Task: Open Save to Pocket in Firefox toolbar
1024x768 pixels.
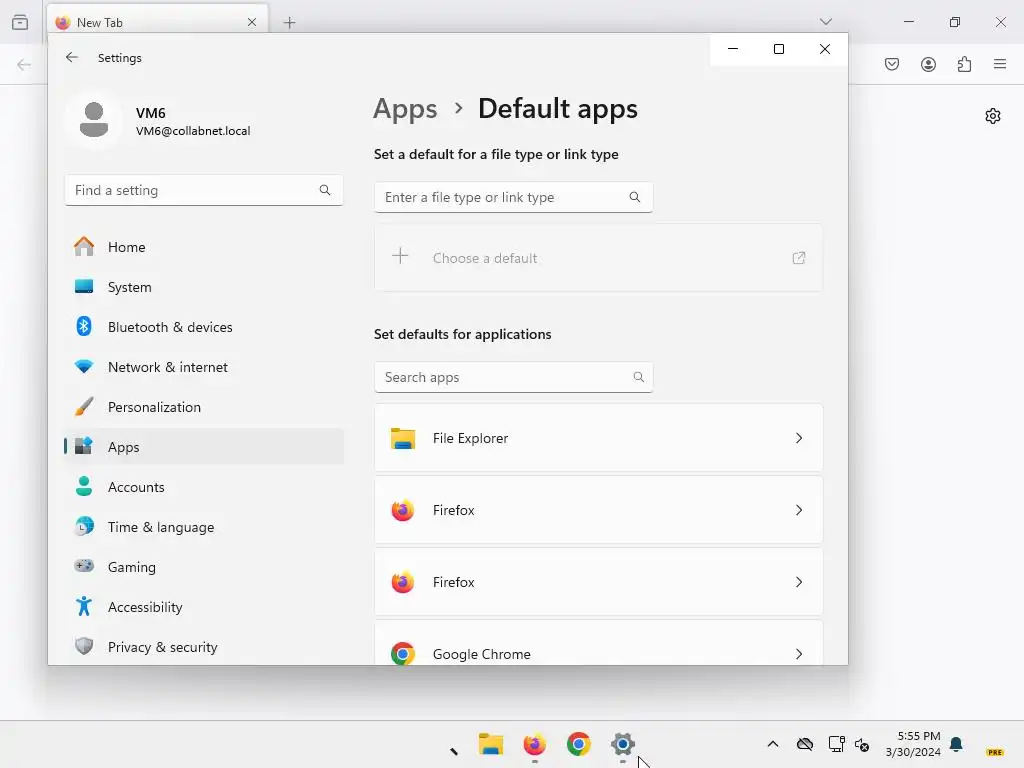Action: (892, 64)
